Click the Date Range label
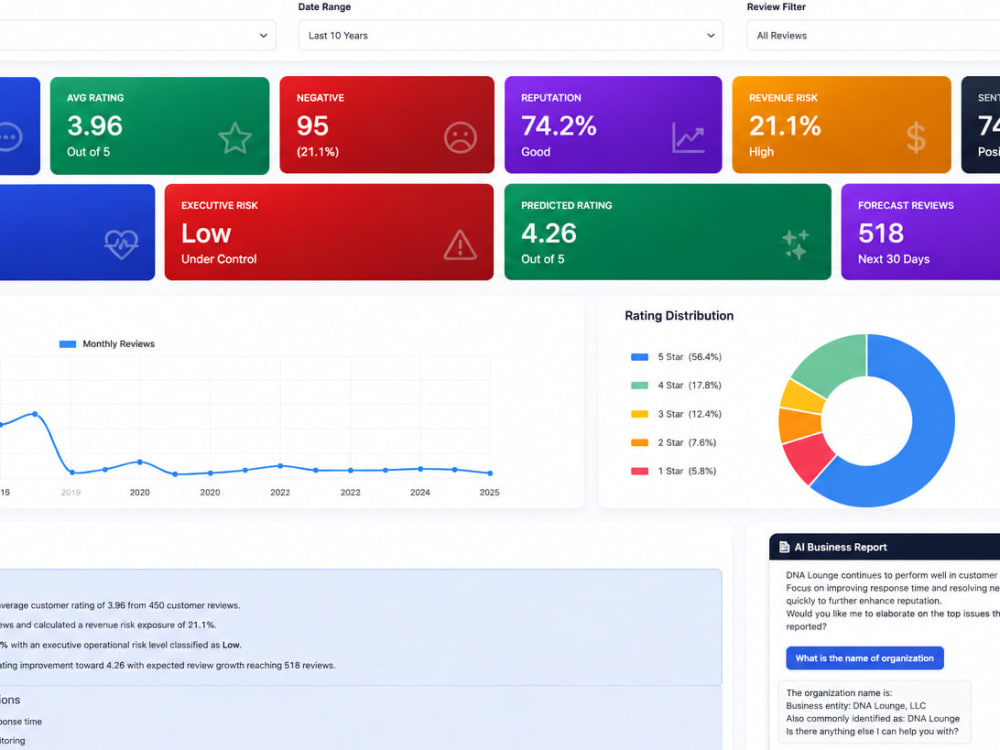The width and height of the screenshot is (1000, 750). point(324,7)
